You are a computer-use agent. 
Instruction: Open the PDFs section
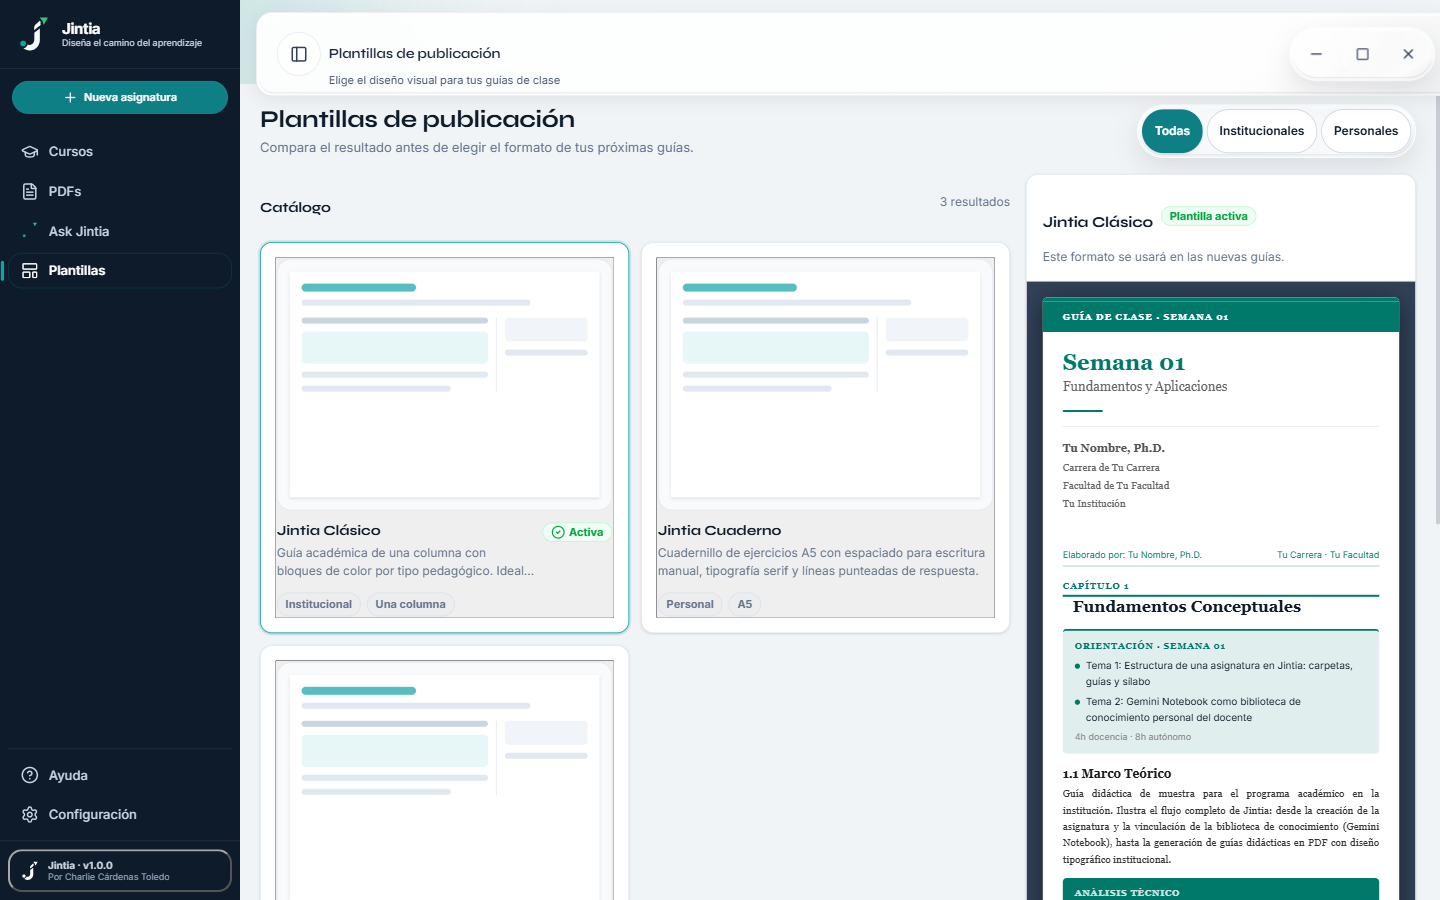120,191
